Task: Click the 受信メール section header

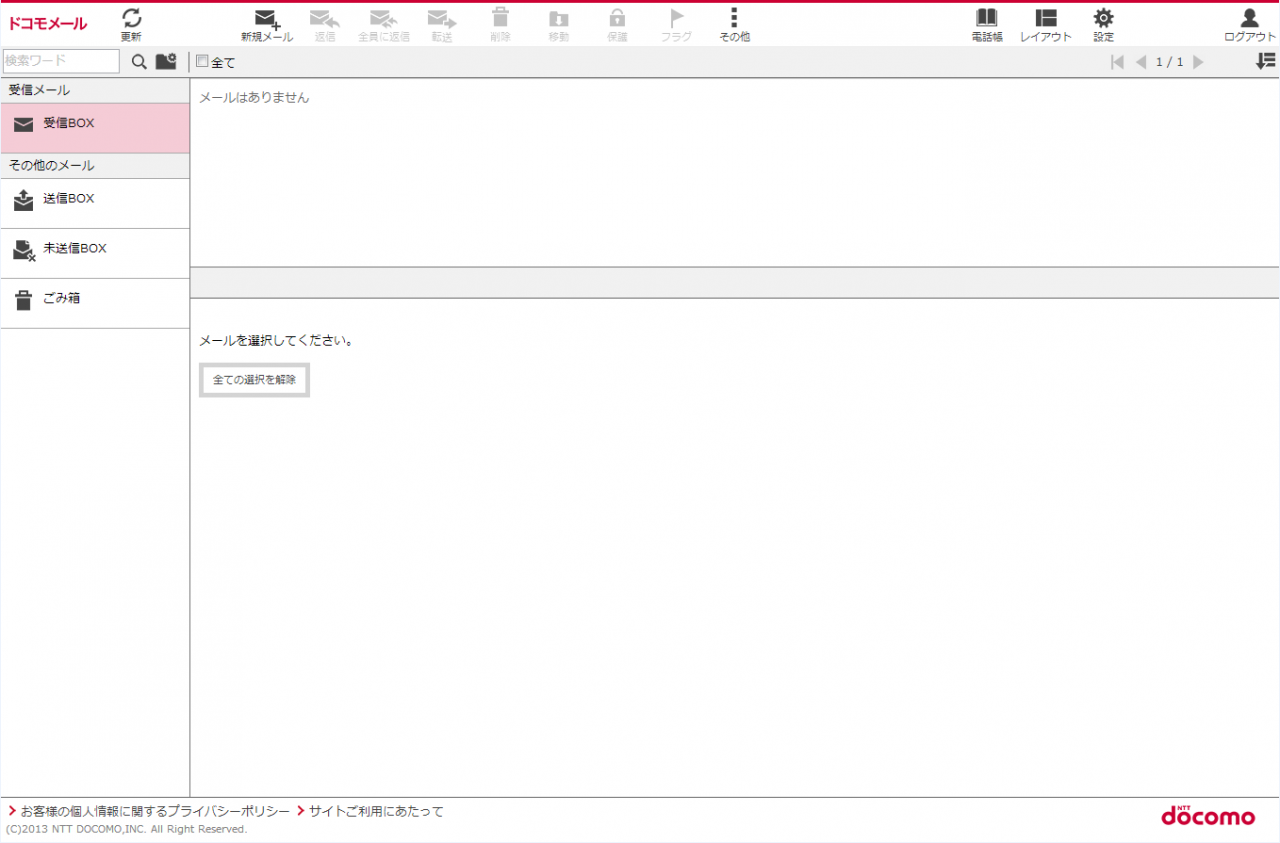Action: 95,90
